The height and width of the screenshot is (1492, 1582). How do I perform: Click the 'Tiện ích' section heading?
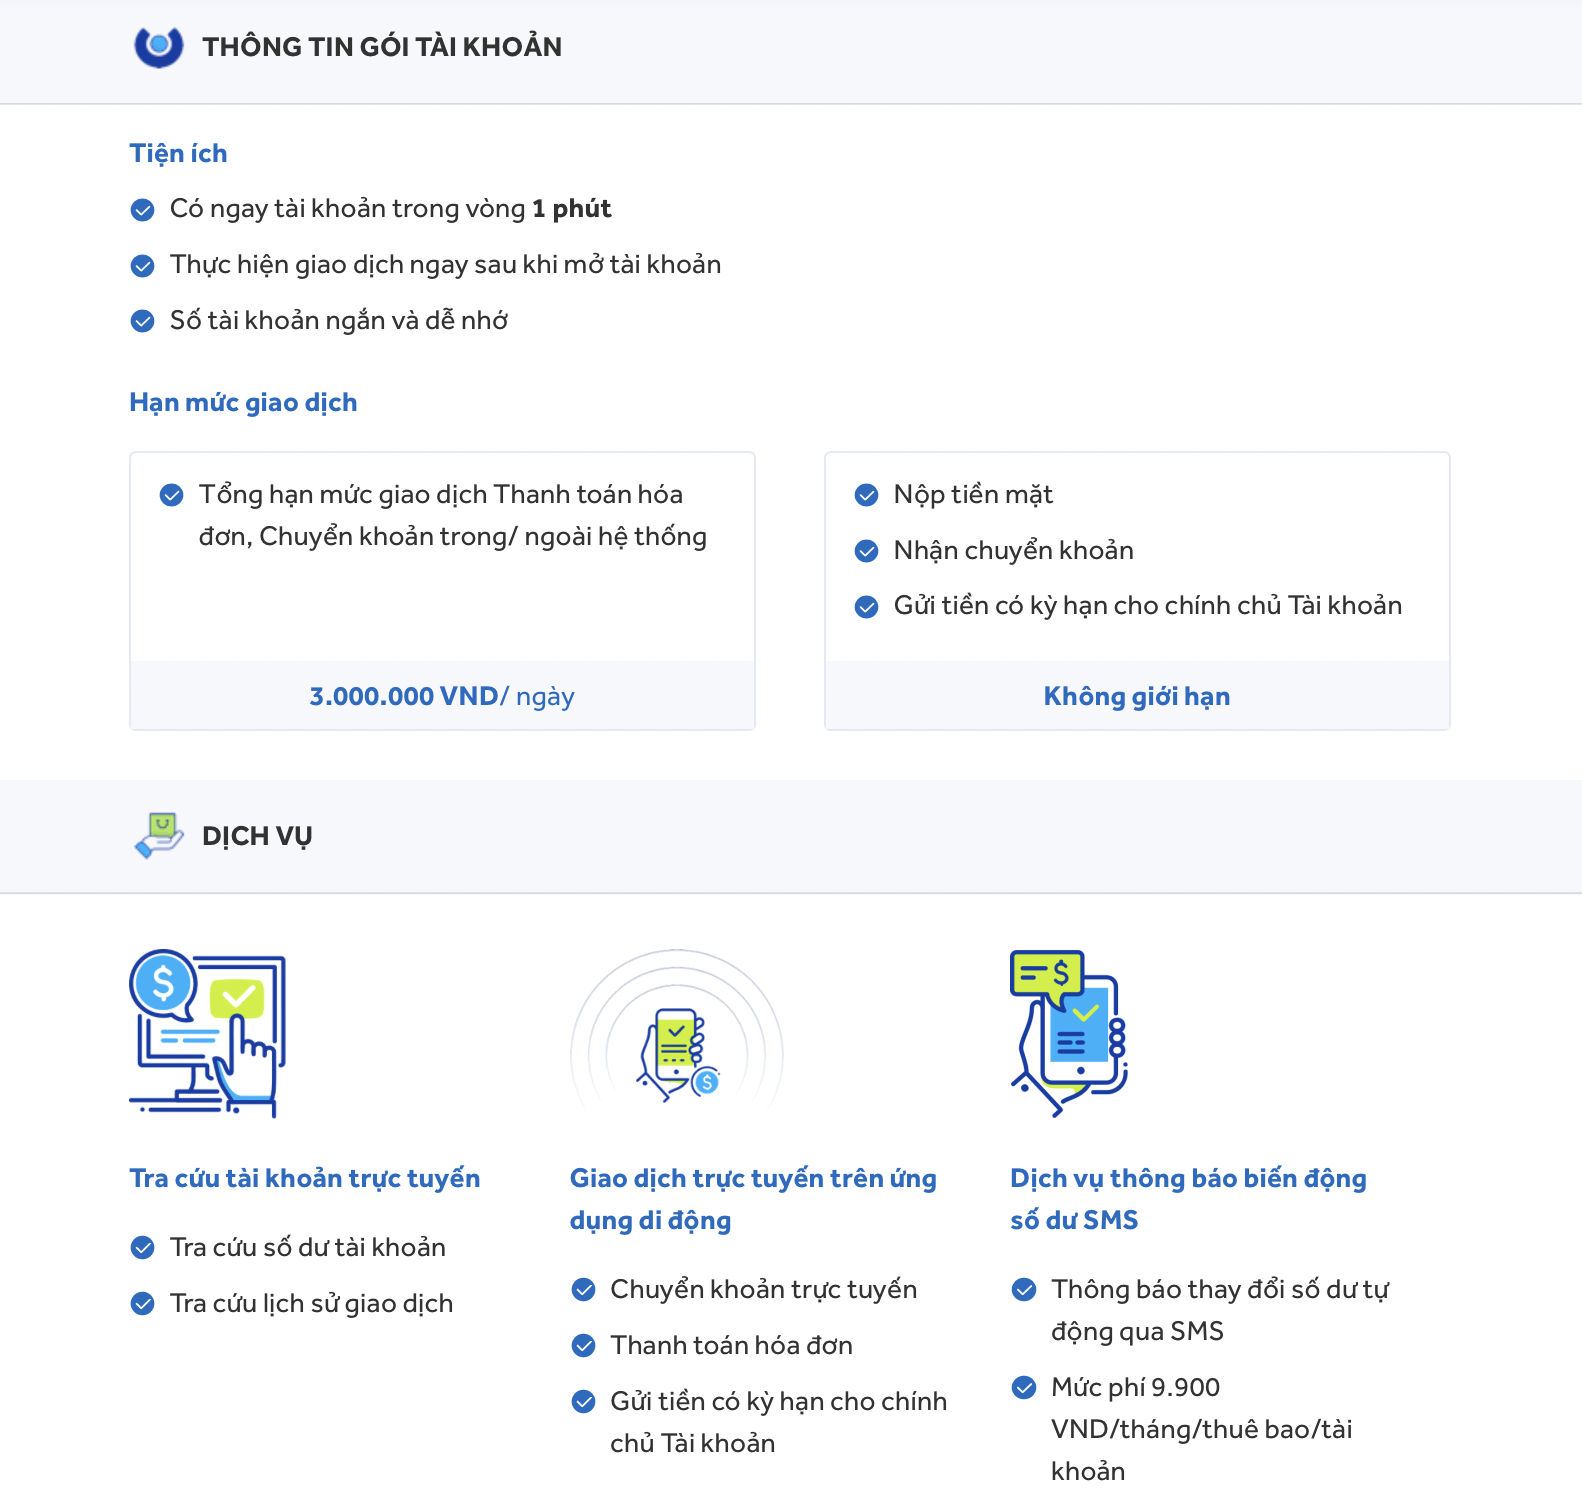(x=178, y=153)
